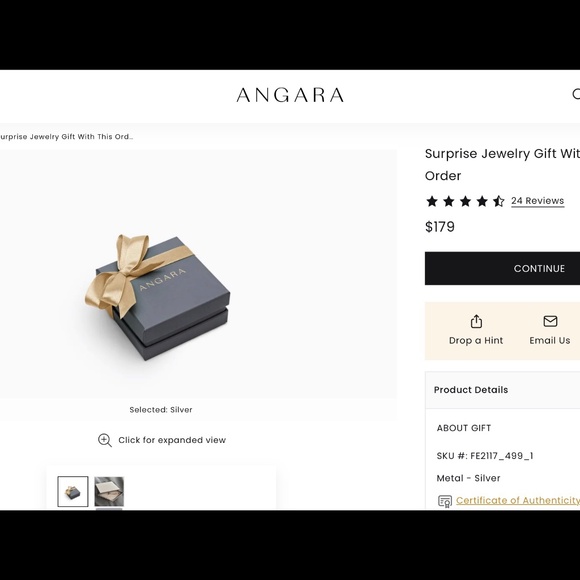Click the share icon above Drop a Hint

click(476, 321)
